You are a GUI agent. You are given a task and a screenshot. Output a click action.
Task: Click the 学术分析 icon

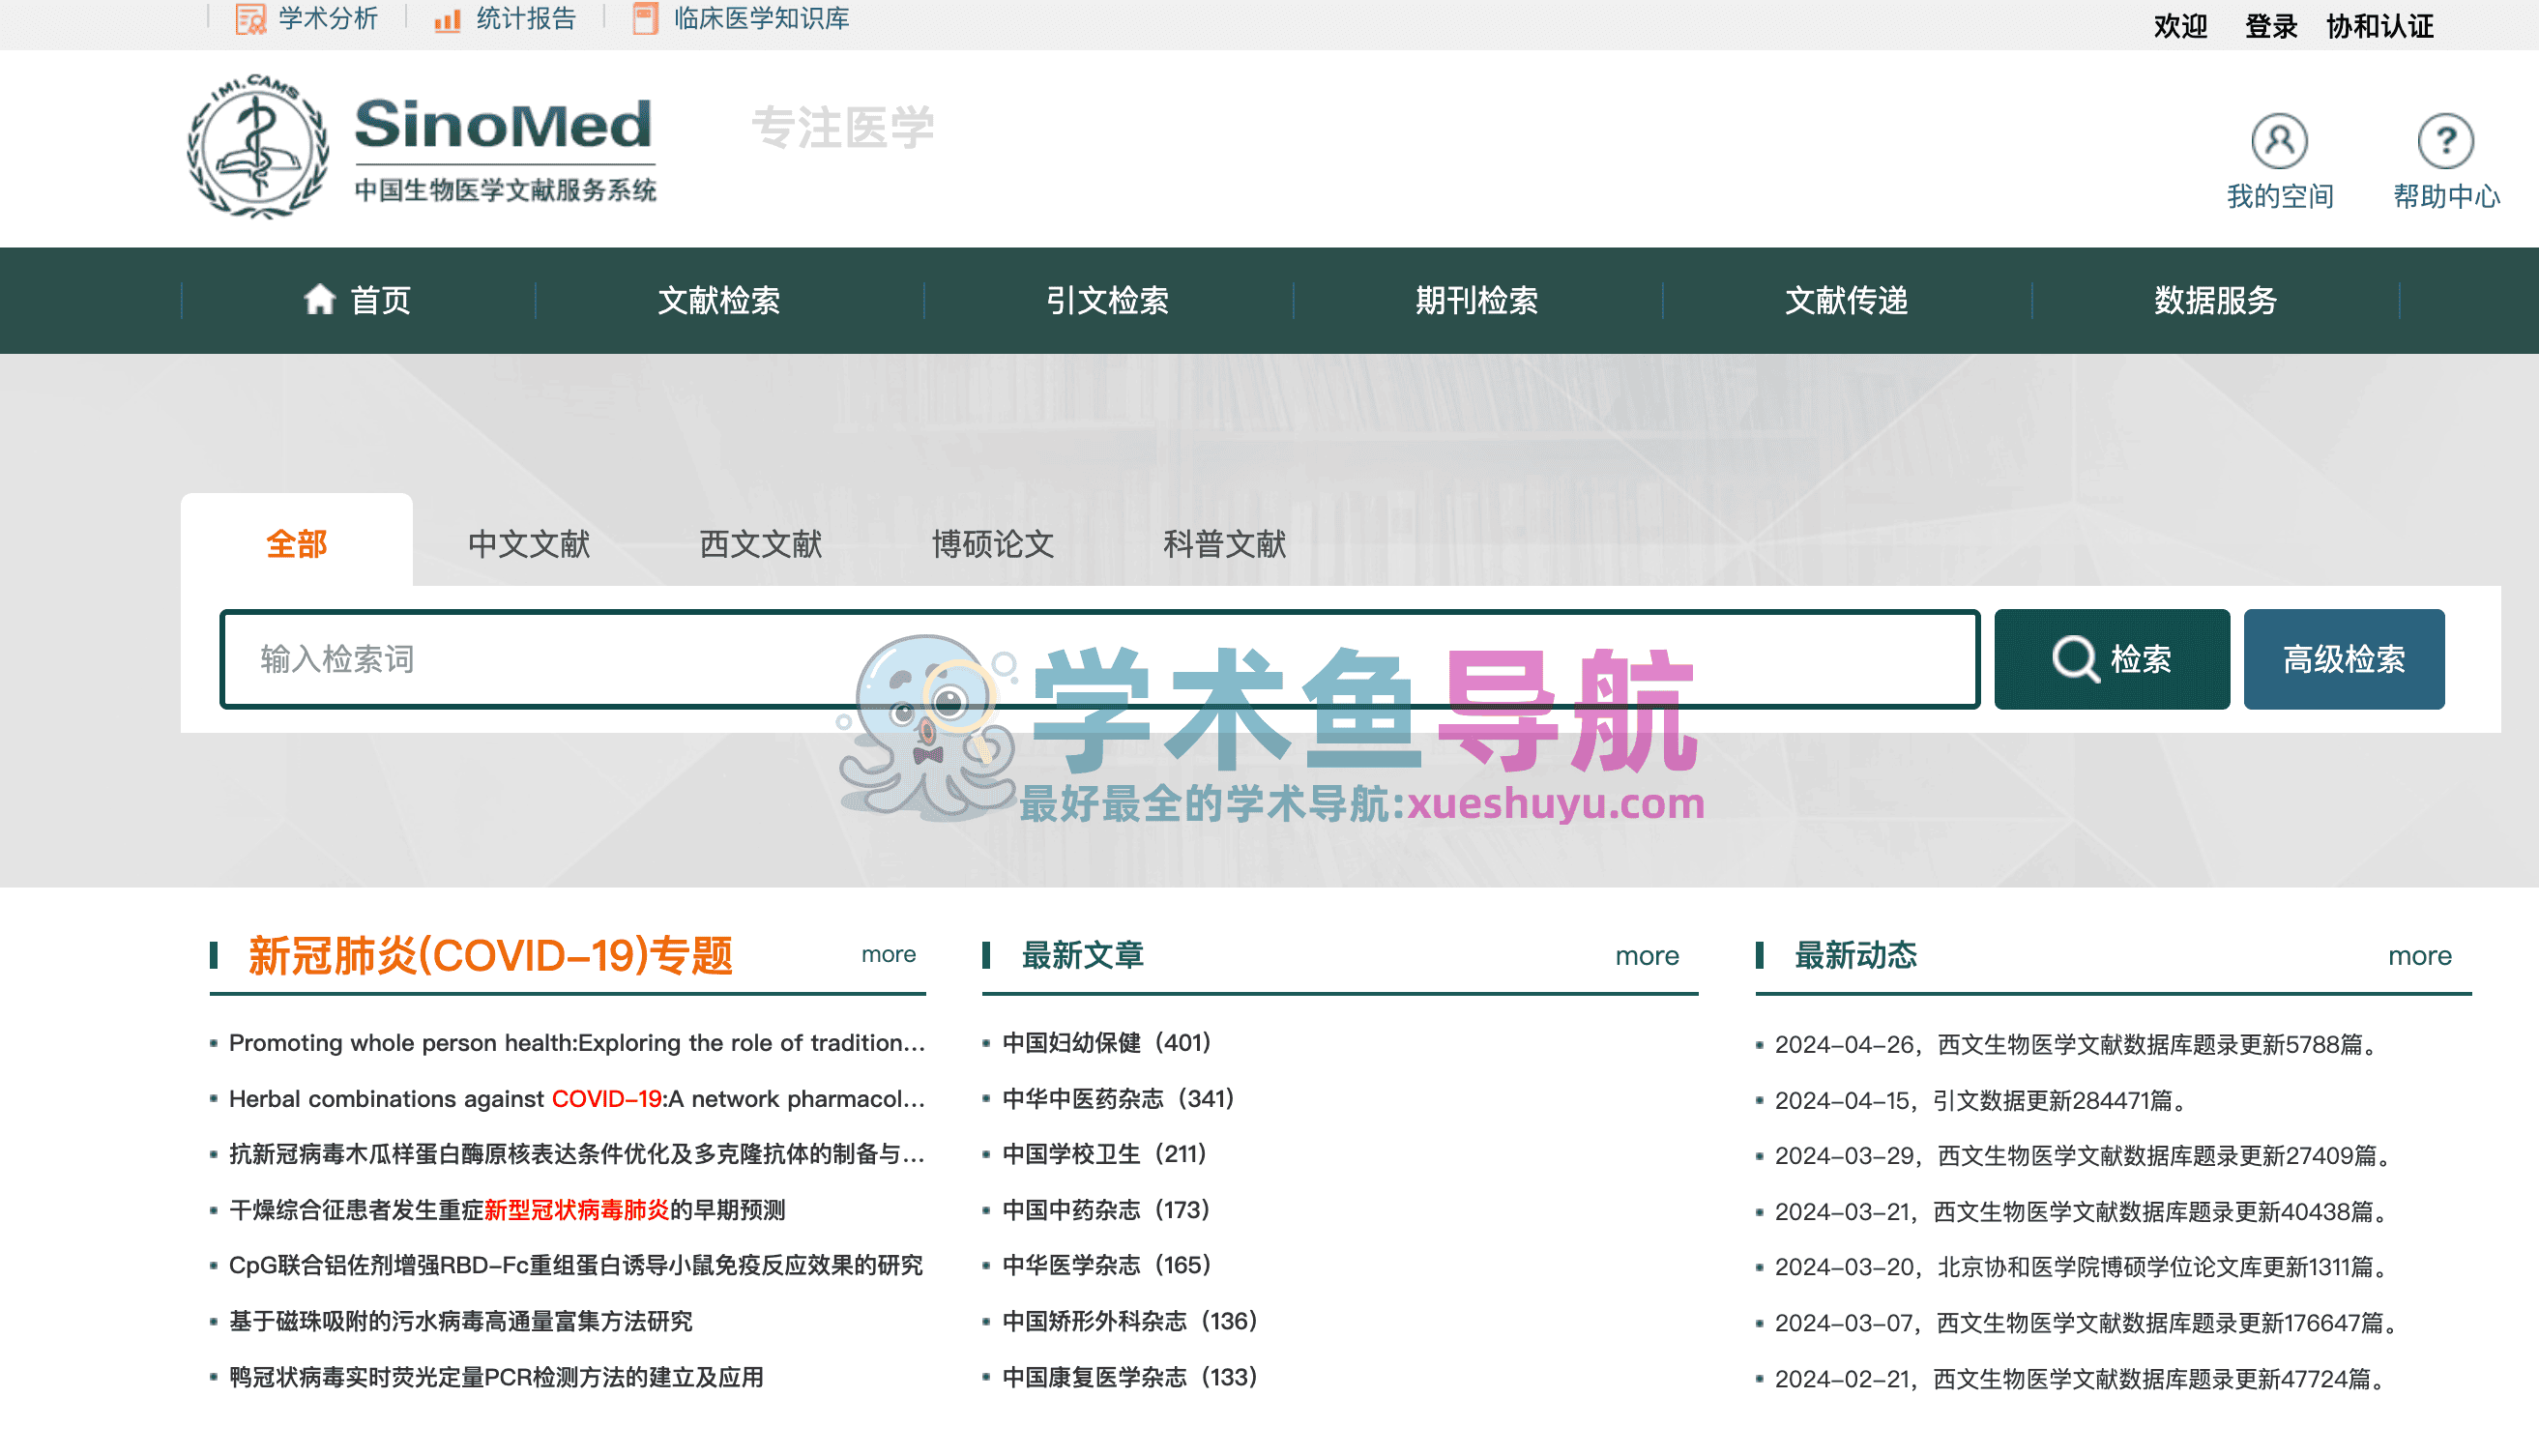point(250,19)
